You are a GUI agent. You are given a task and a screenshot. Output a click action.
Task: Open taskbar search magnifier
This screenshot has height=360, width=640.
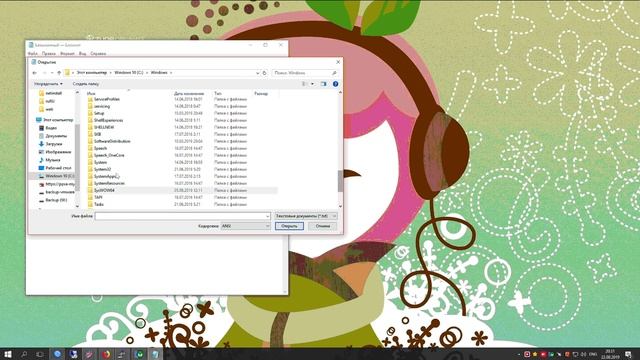pos(24,354)
